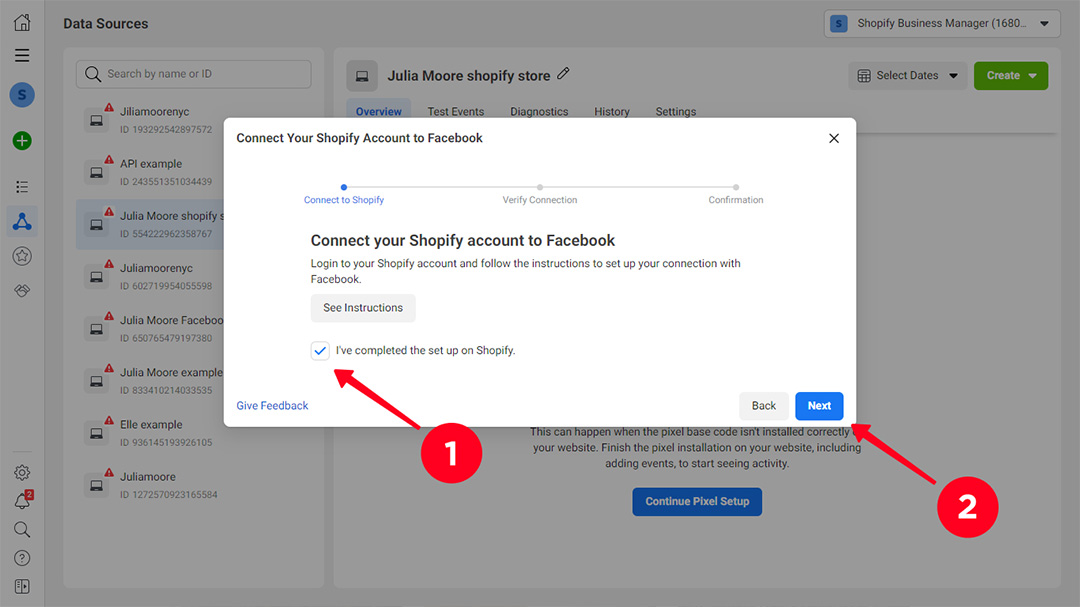Viewport: 1080px width, 607px height.
Task: Switch to the History tab
Action: (x=612, y=112)
